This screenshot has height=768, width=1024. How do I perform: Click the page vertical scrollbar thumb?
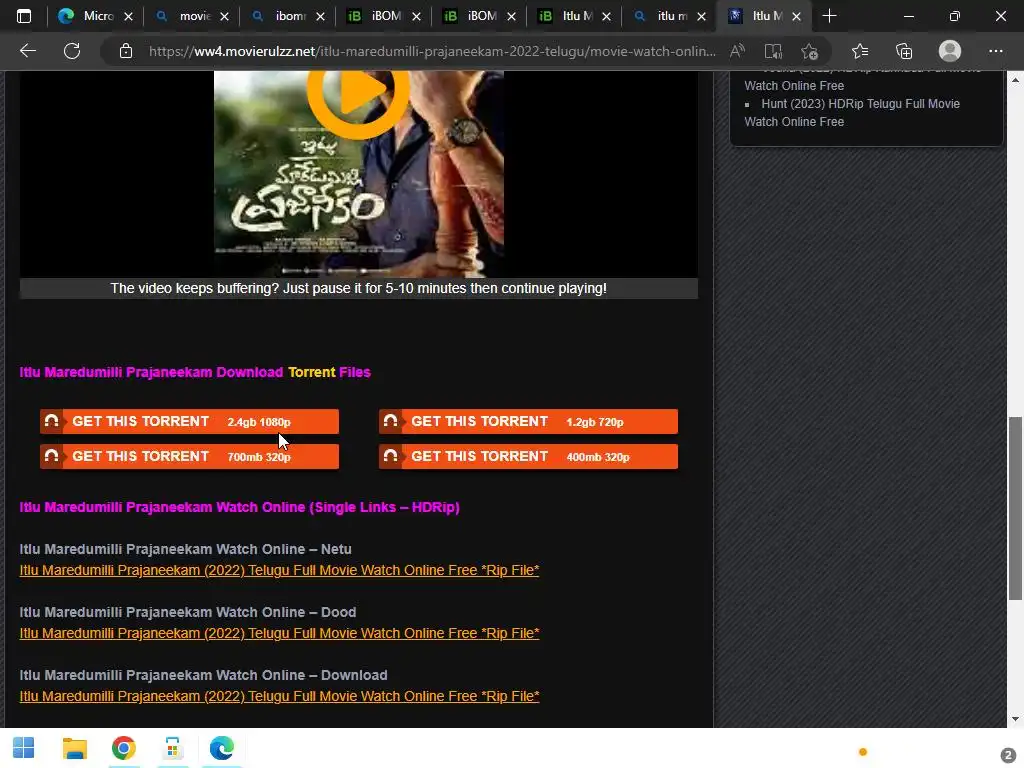click(1015, 508)
